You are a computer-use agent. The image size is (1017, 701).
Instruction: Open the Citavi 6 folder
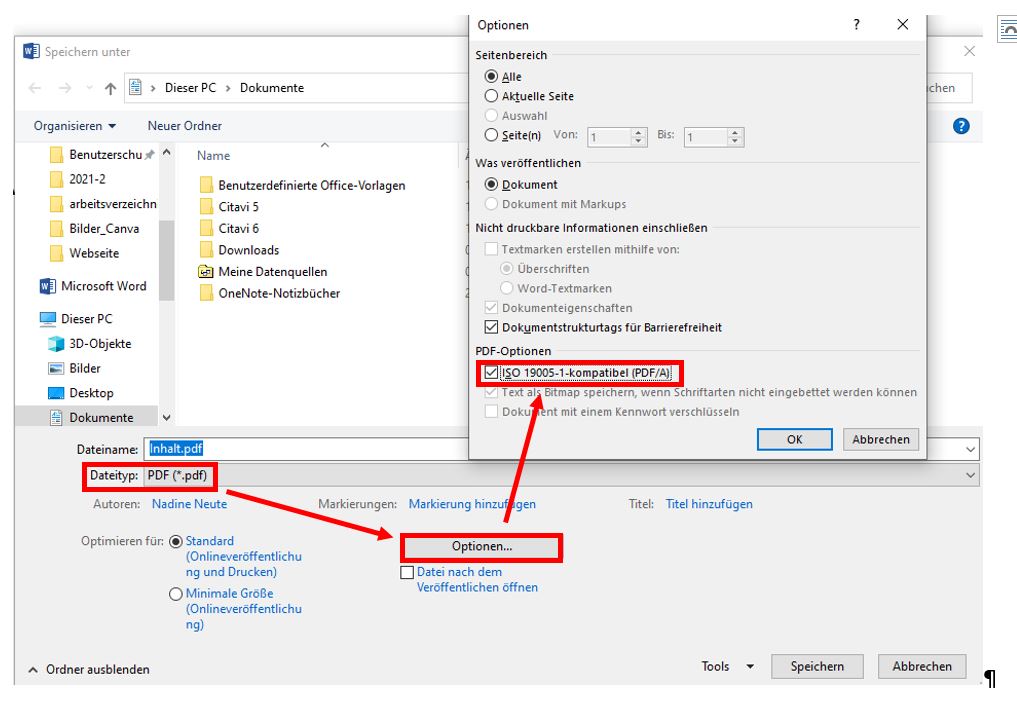point(238,228)
